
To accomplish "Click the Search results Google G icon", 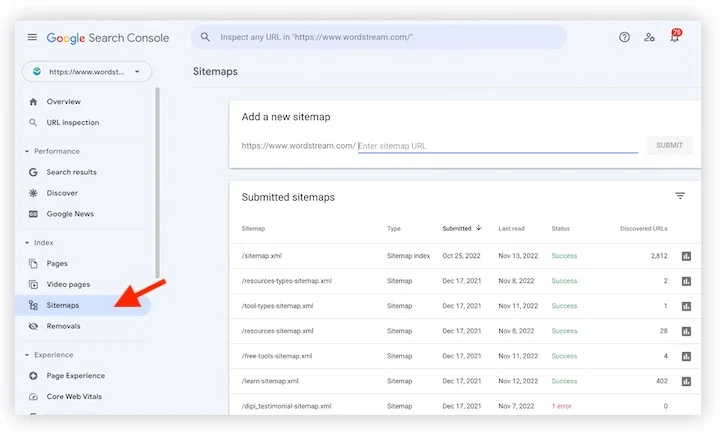I will click(x=33, y=172).
